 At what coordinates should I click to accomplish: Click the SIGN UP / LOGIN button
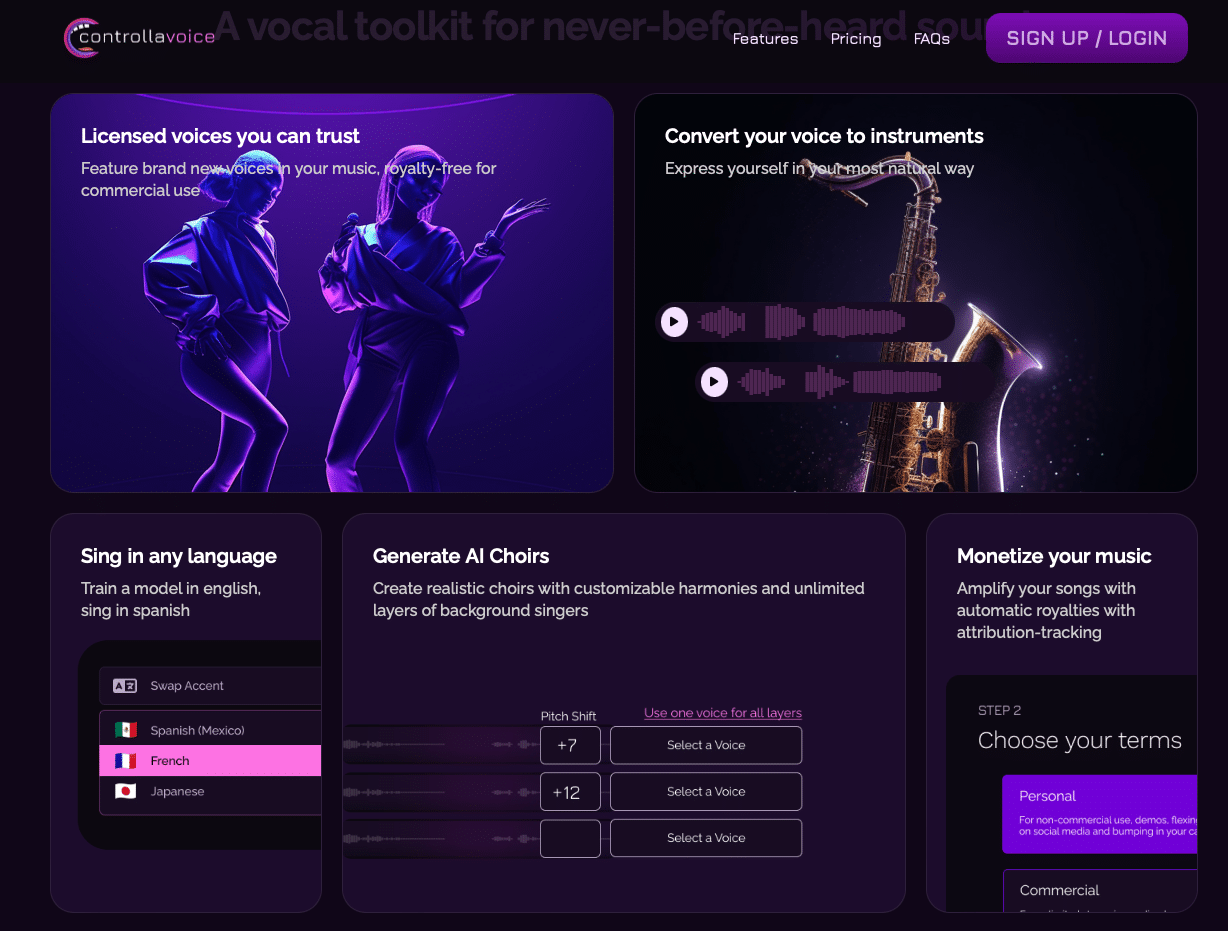pyautogui.click(x=1087, y=38)
